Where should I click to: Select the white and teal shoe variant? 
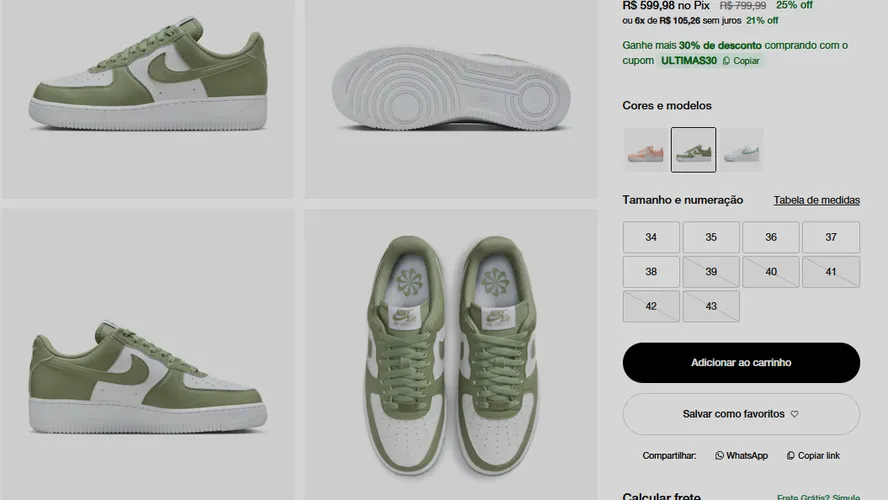point(741,149)
